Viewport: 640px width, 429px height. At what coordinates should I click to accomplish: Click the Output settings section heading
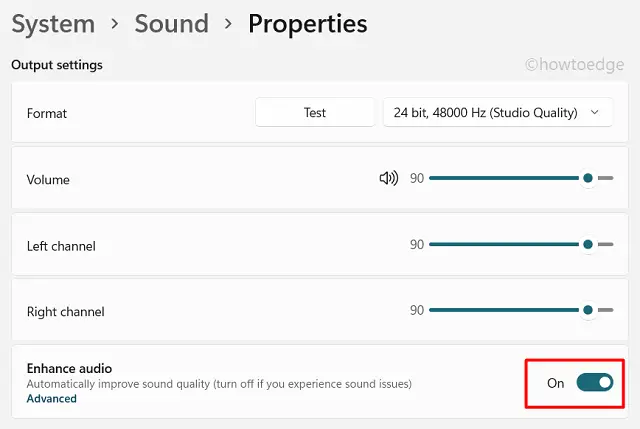57,65
